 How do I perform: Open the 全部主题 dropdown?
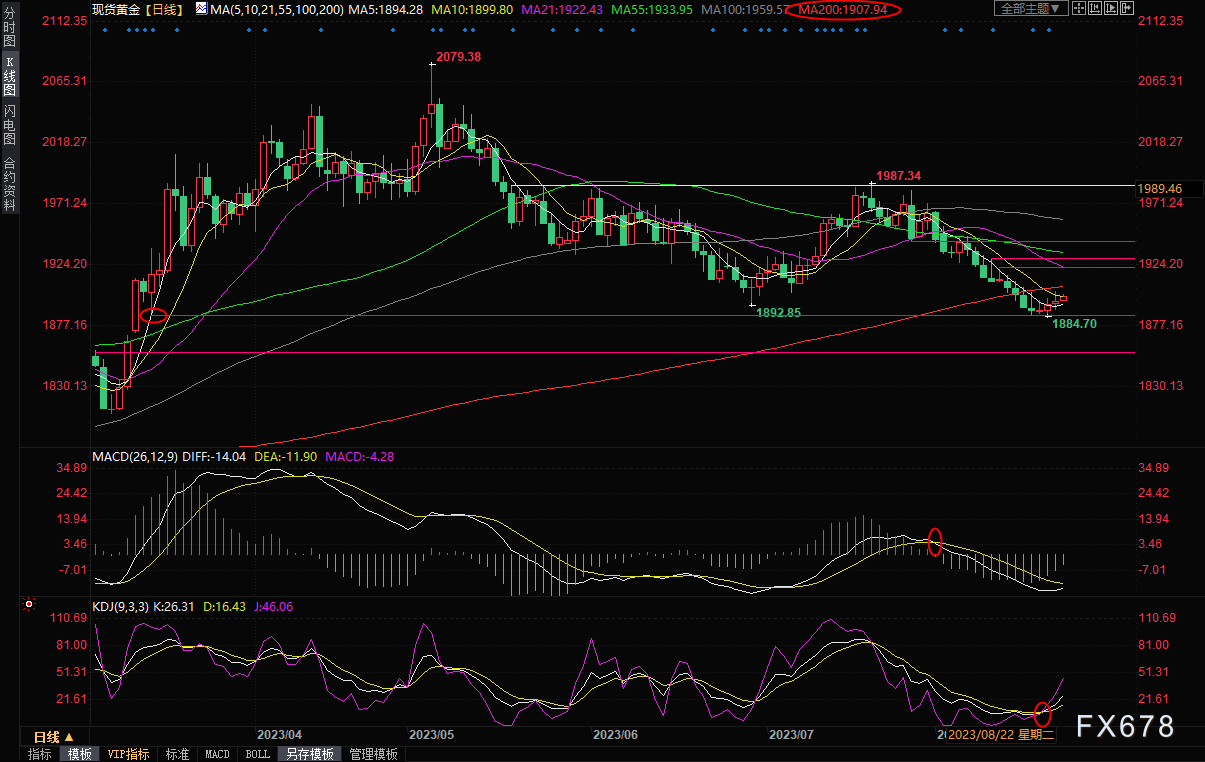coord(1029,9)
